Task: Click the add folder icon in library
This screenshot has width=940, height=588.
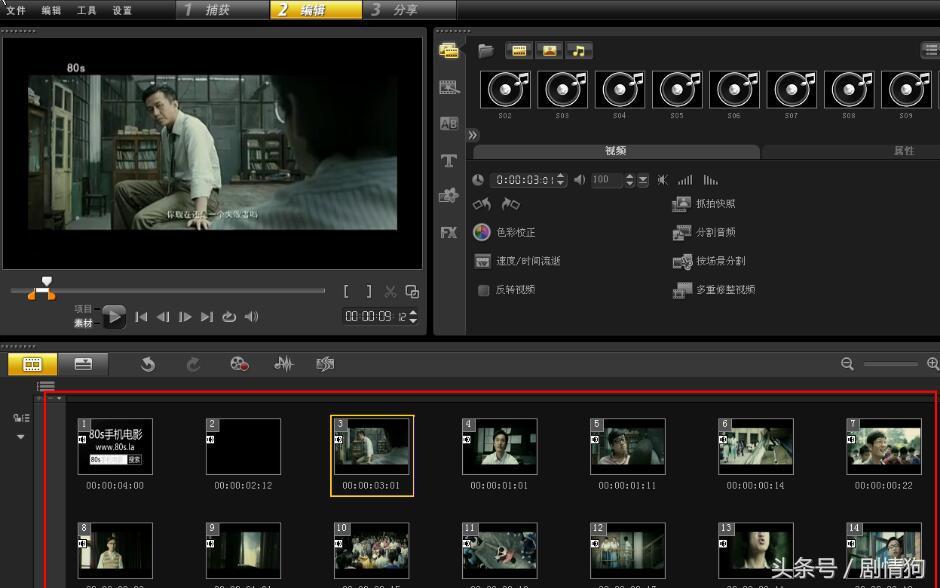Action: 486,51
